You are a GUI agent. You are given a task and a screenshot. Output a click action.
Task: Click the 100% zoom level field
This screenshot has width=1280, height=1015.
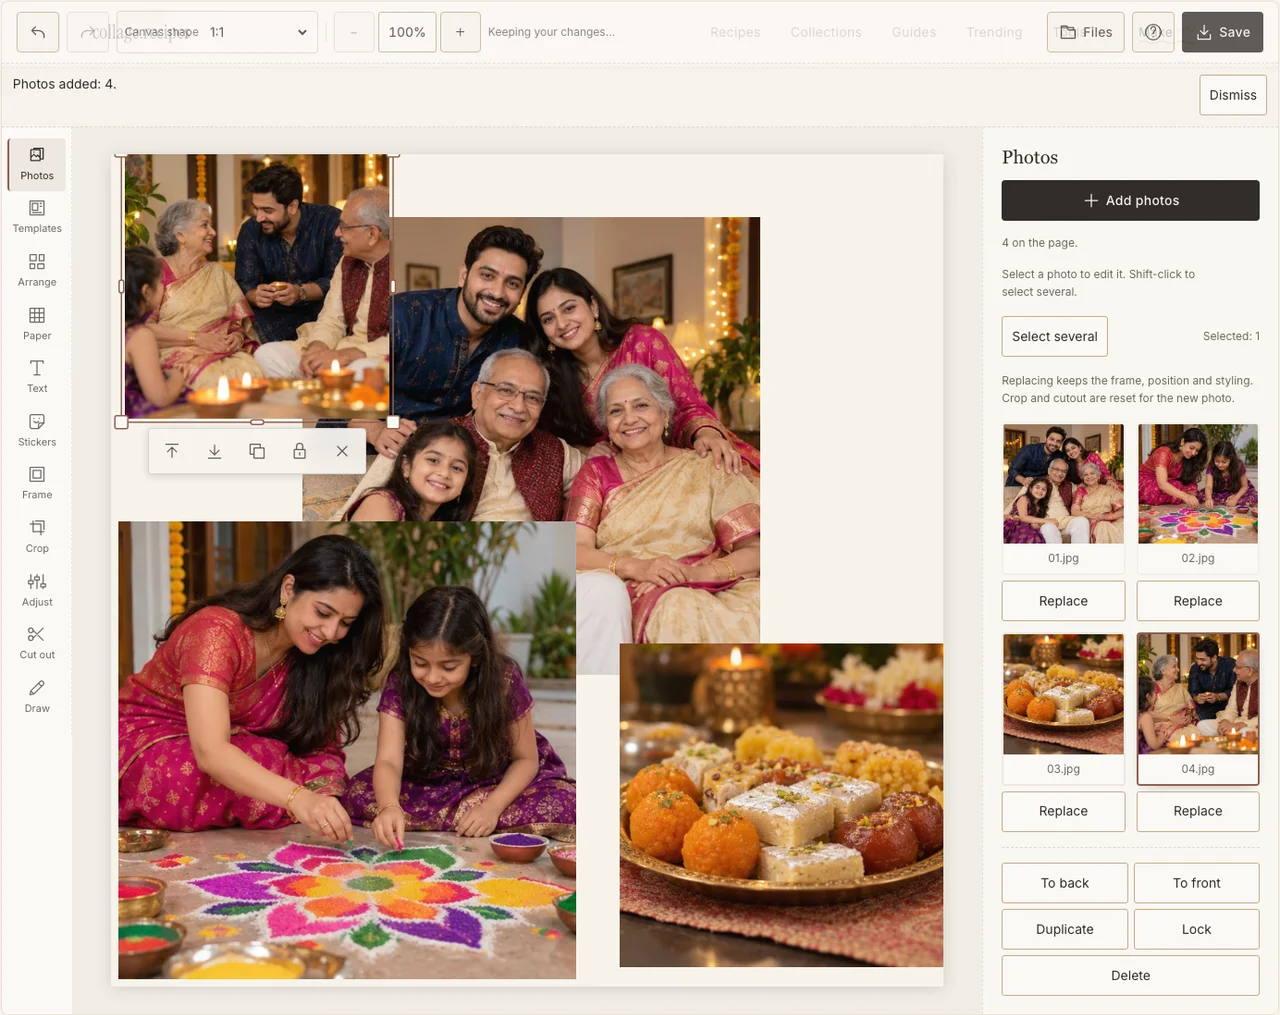pos(407,32)
